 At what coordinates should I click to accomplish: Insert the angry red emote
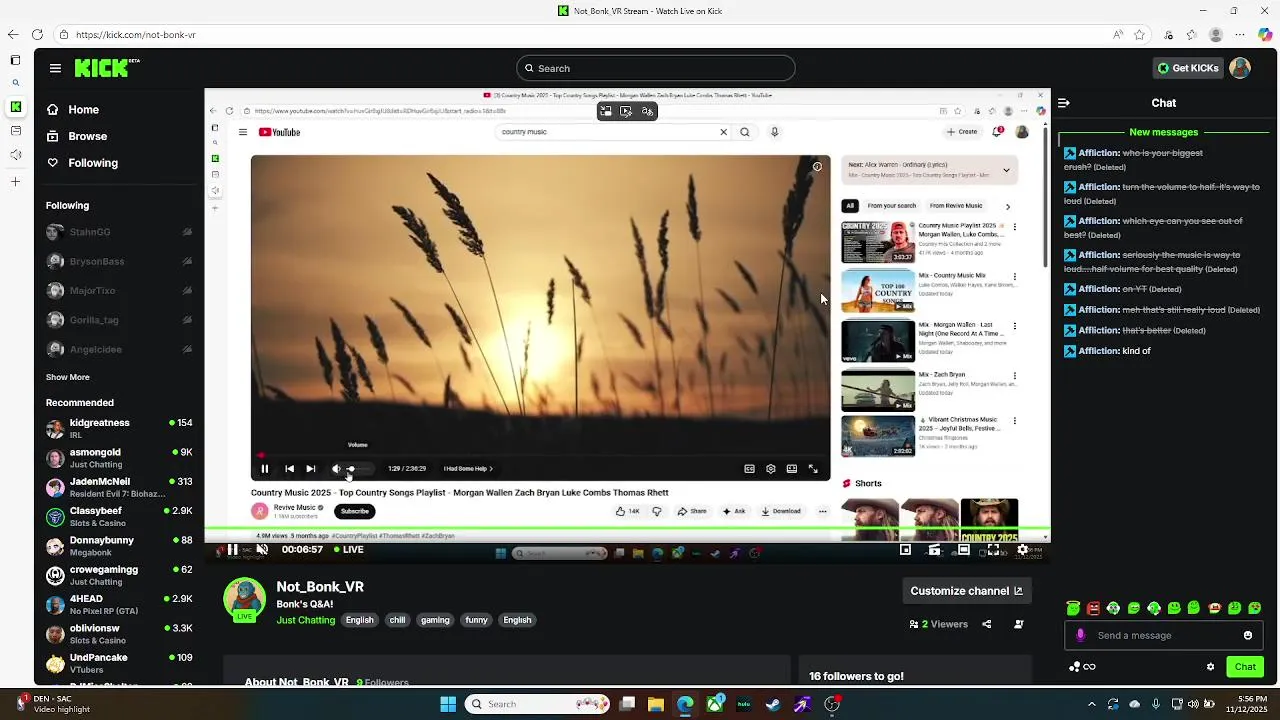1093,608
